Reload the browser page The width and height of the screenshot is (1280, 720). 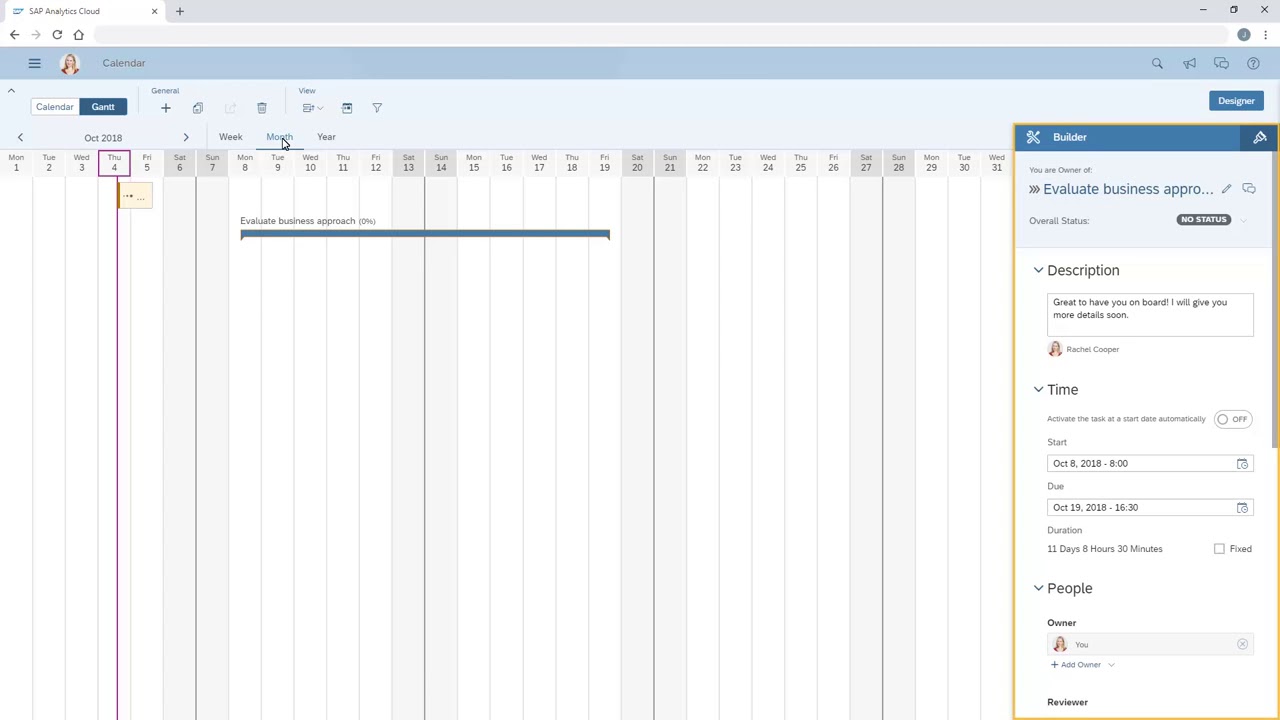click(57, 35)
